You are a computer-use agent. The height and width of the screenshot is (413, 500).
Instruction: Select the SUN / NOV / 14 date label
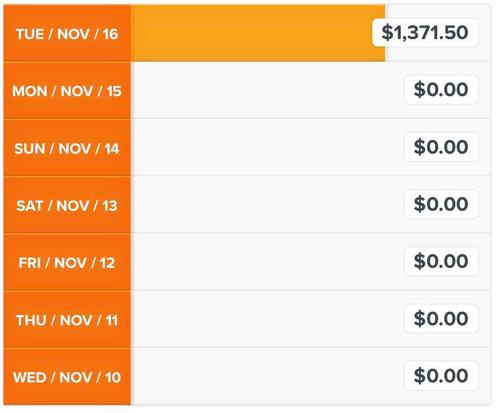pos(67,148)
